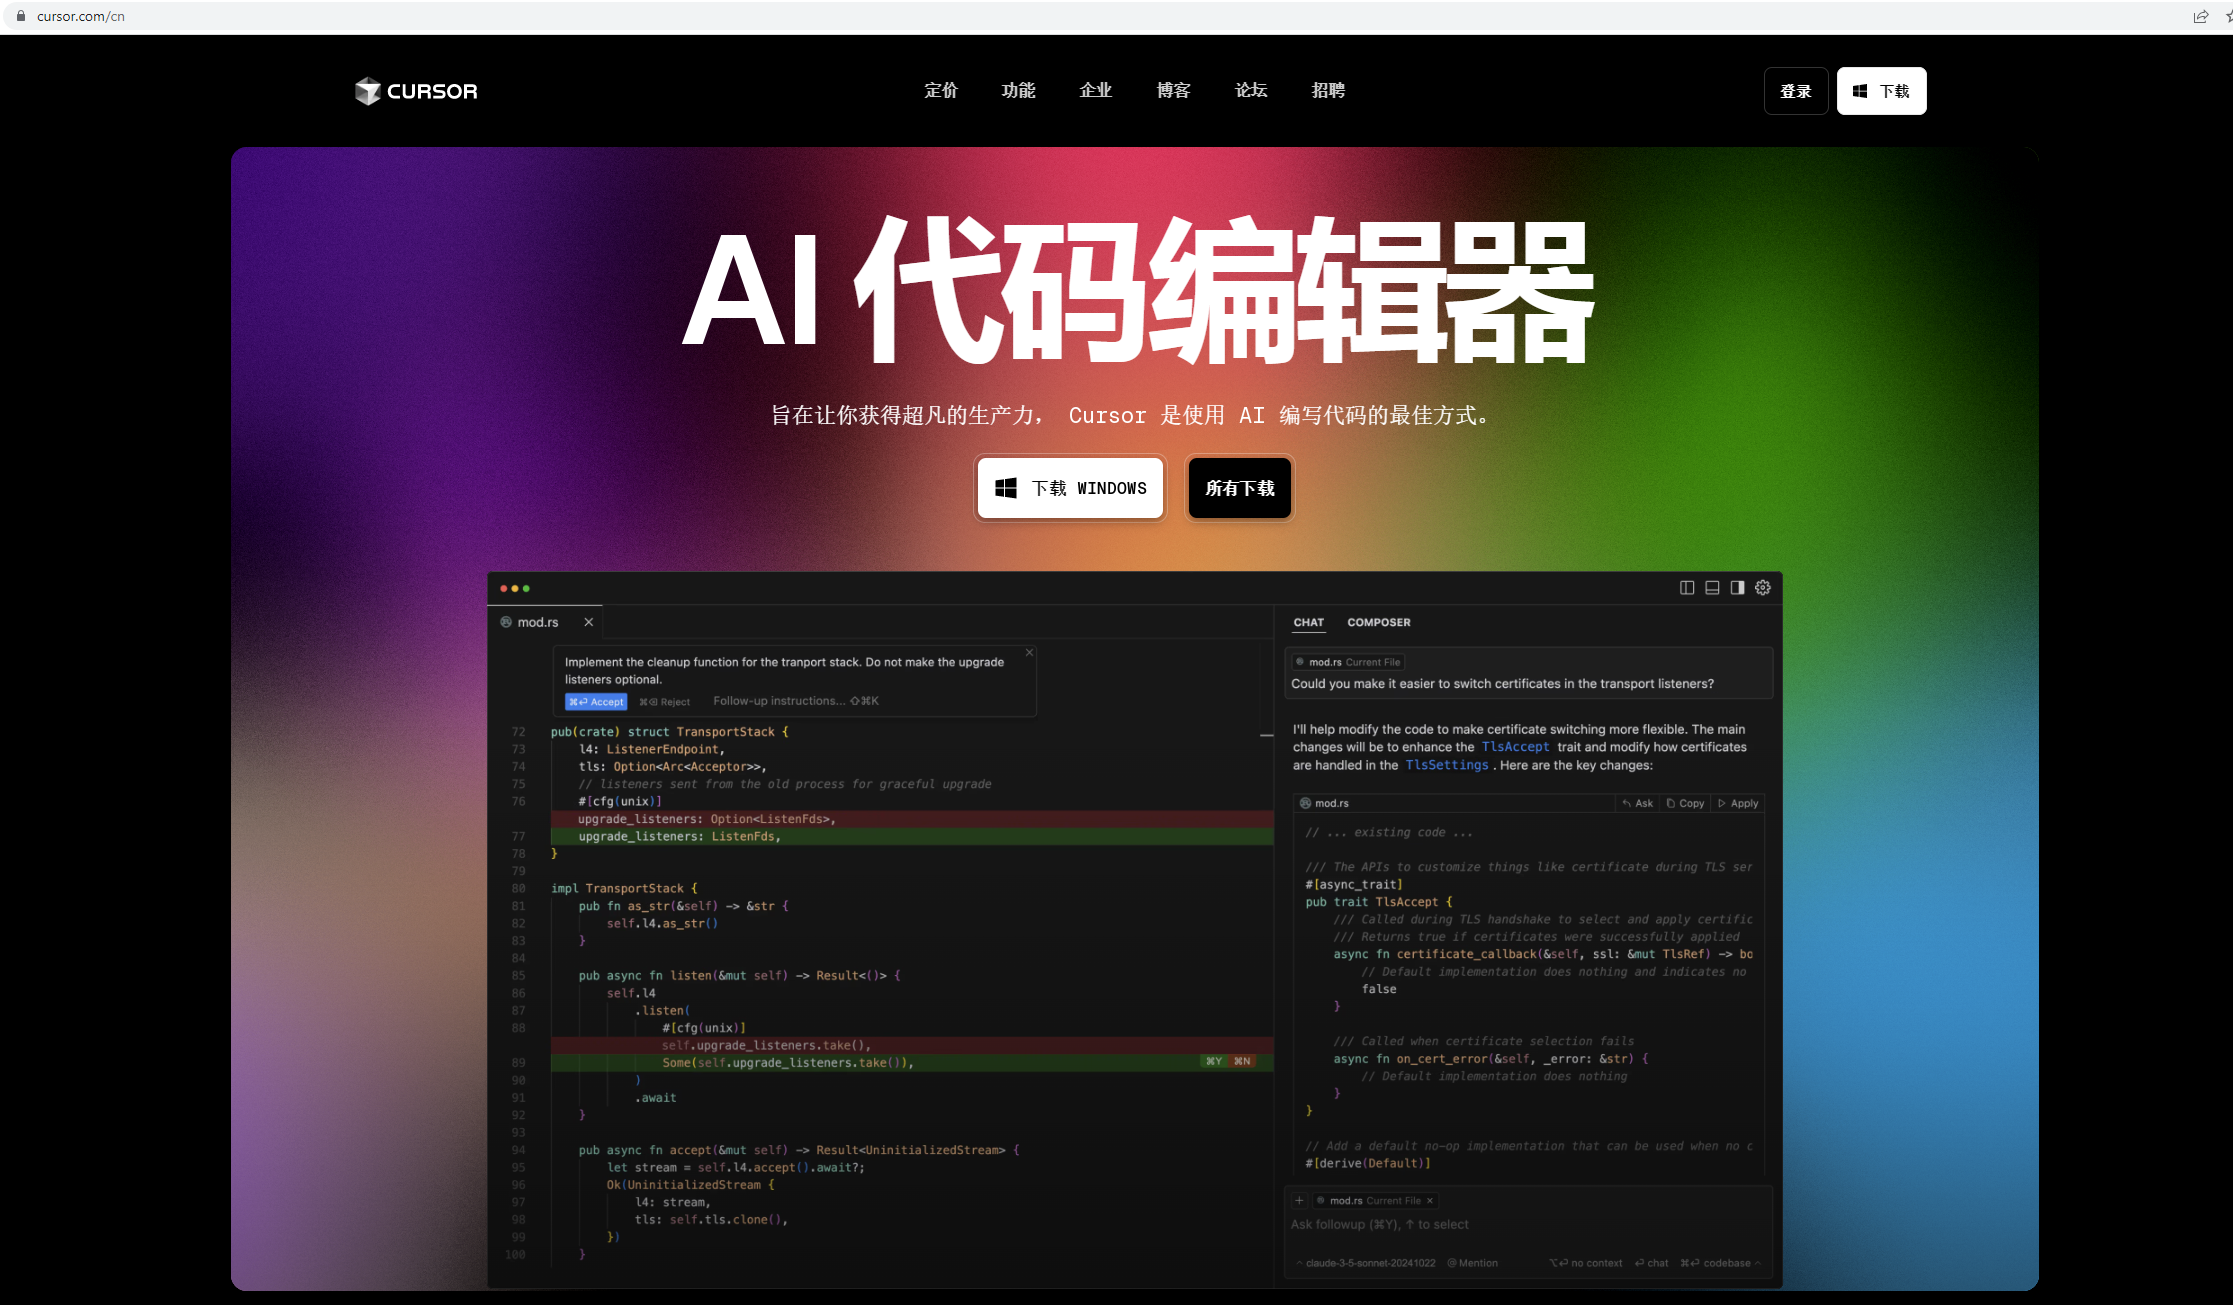Screen dimensions: 2233x1305
Task: Click the tagline mentioning Cursor 是使用 AI
Action: coord(1132,415)
